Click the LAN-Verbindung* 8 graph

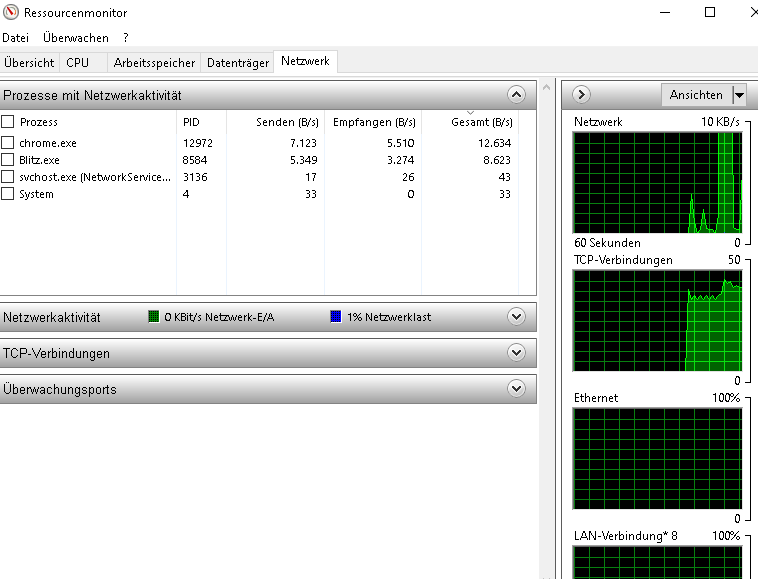pyautogui.click(x=657, y=563)
